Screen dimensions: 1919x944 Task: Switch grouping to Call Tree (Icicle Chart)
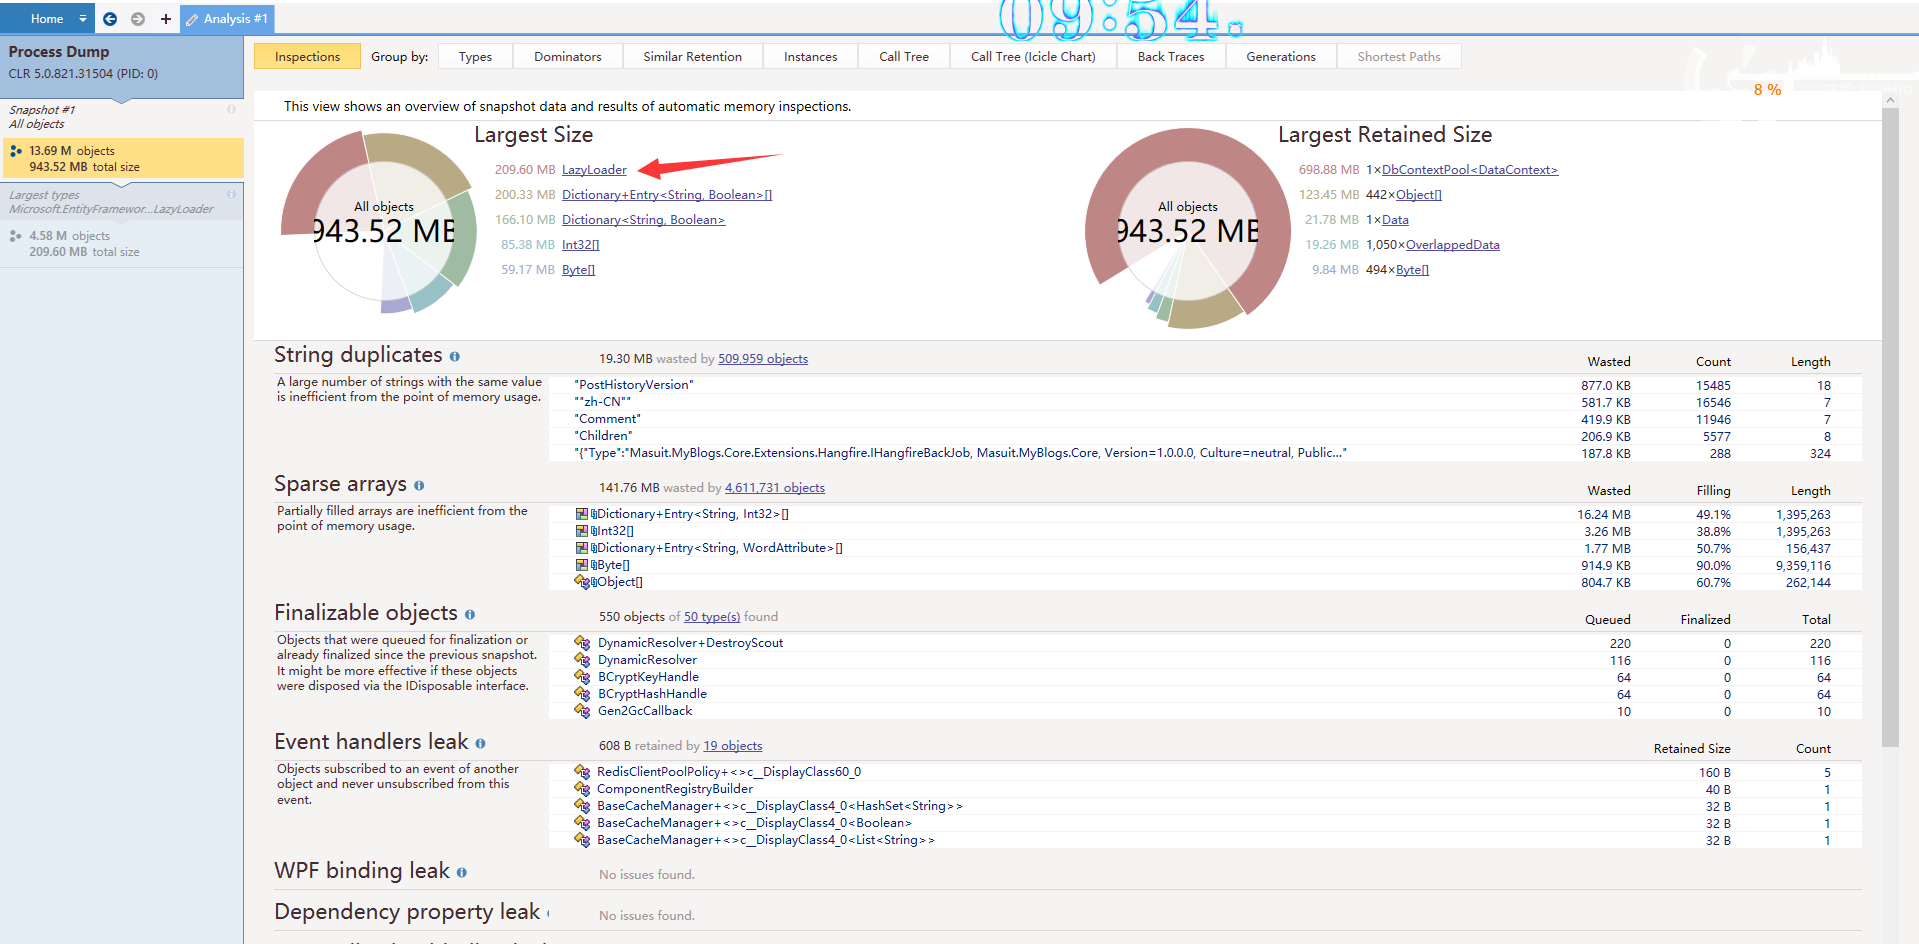[1032, 57]
